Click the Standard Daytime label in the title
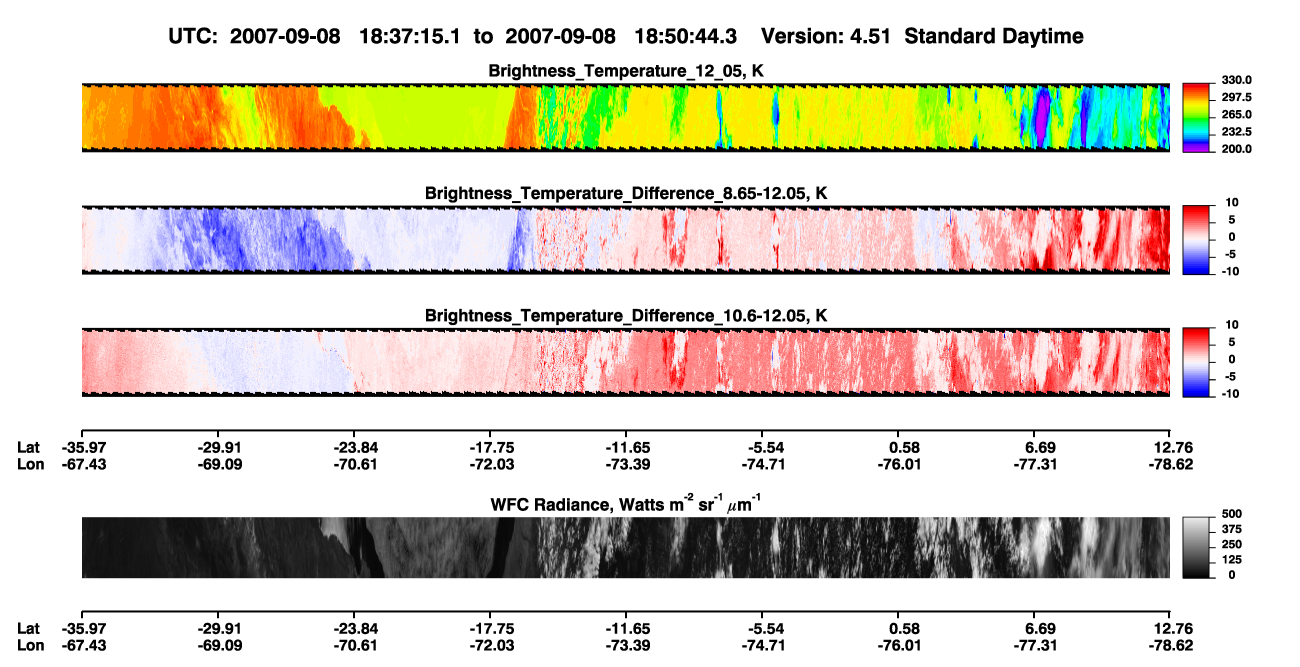The image size is (1300, 667). [x=993, y=36]
